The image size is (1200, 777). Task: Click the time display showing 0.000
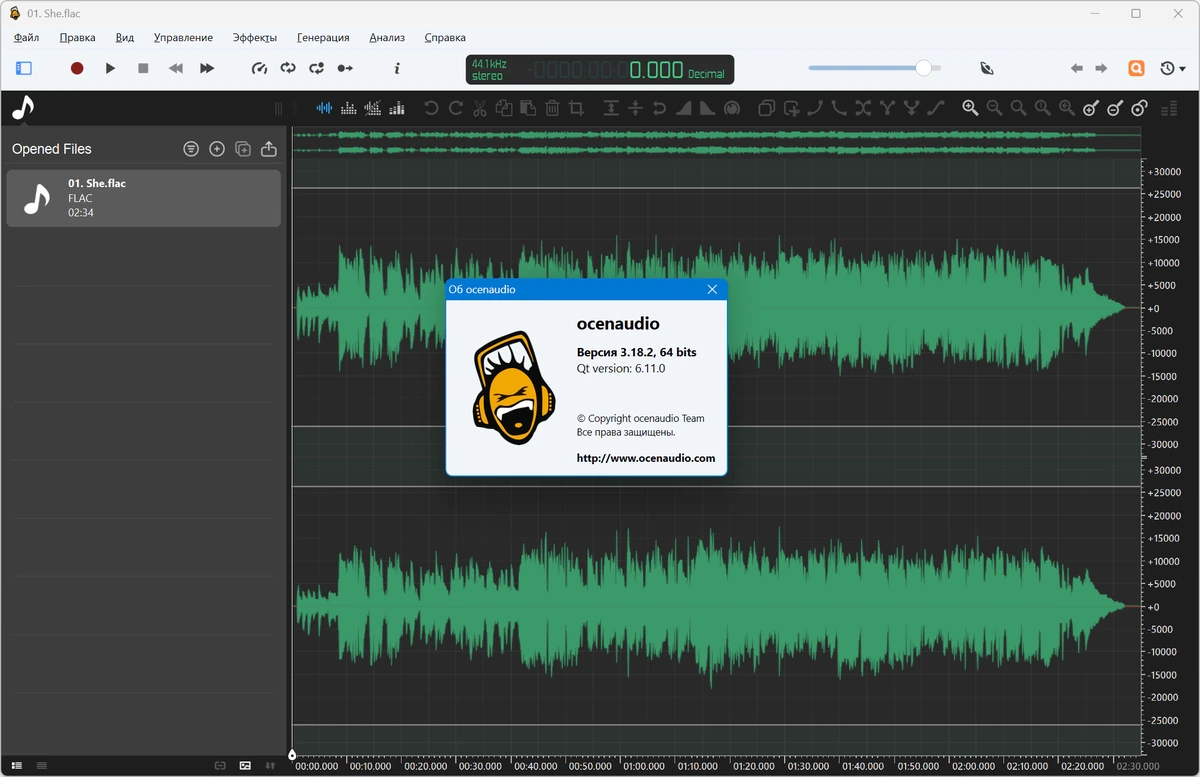click(656, 70)
